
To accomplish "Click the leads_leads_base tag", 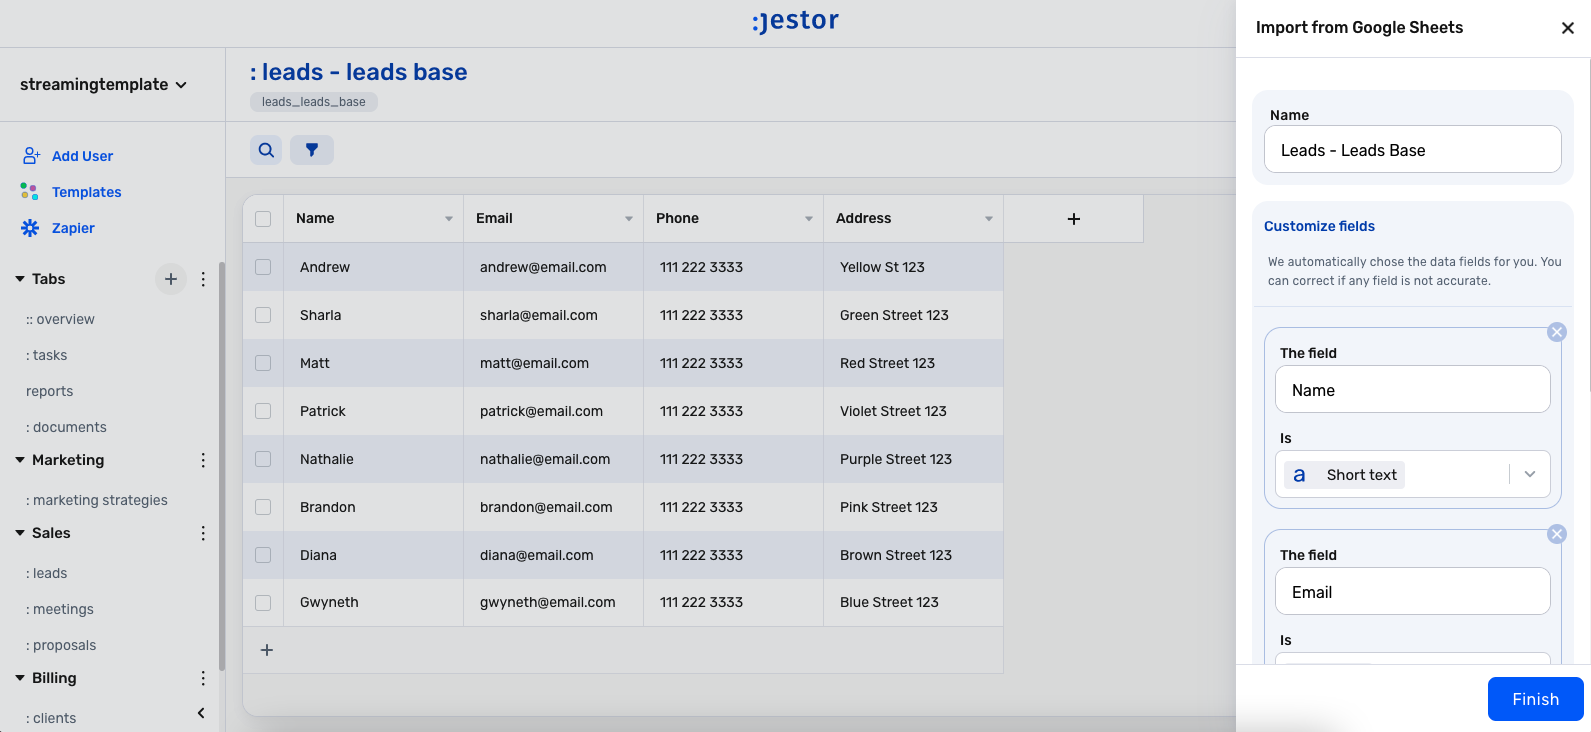I will click(x=314, y=102).
